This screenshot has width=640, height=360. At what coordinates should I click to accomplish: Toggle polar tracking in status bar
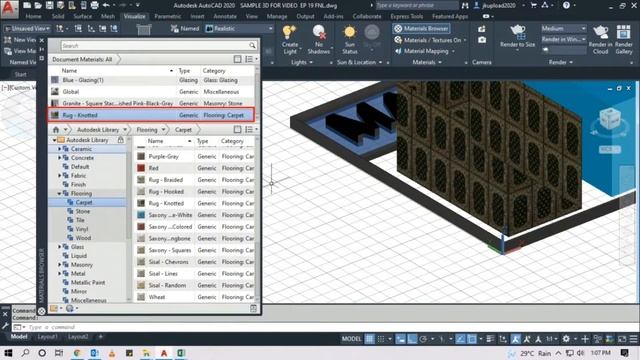click(423, 339)
